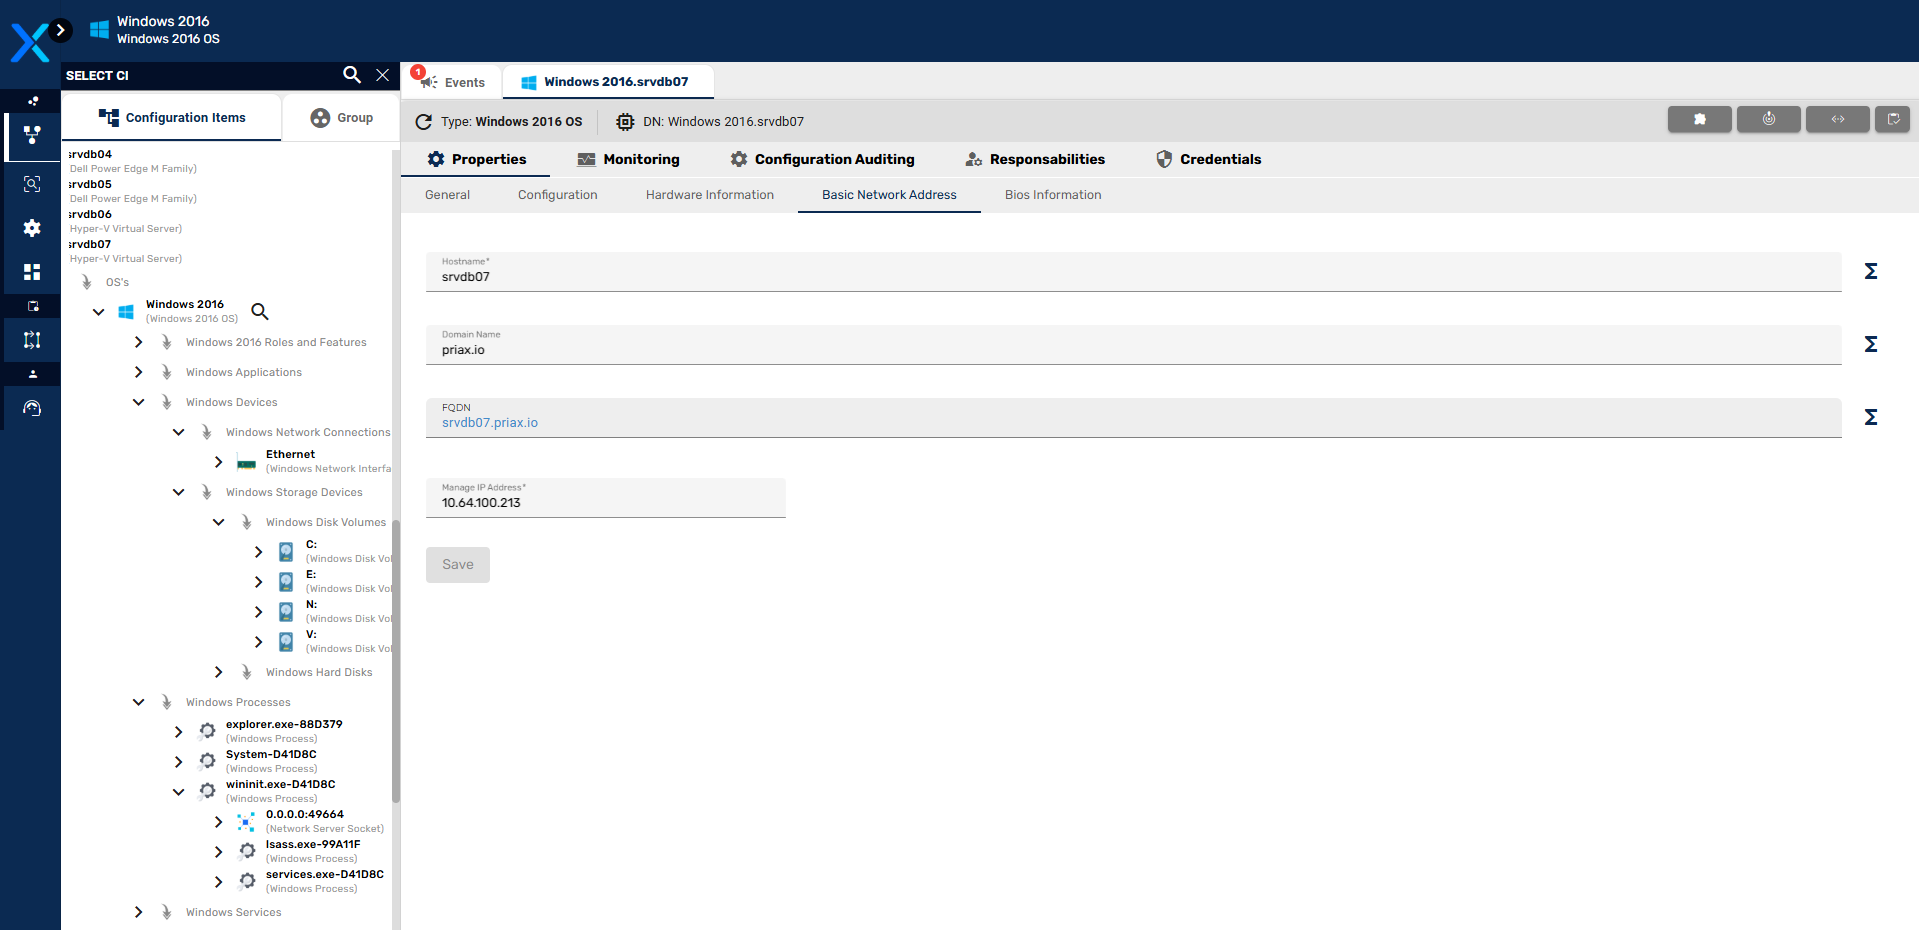Expand Windows 2016 Roles and Features node
Screen dimensions: 1919x930
coord(138,342)
